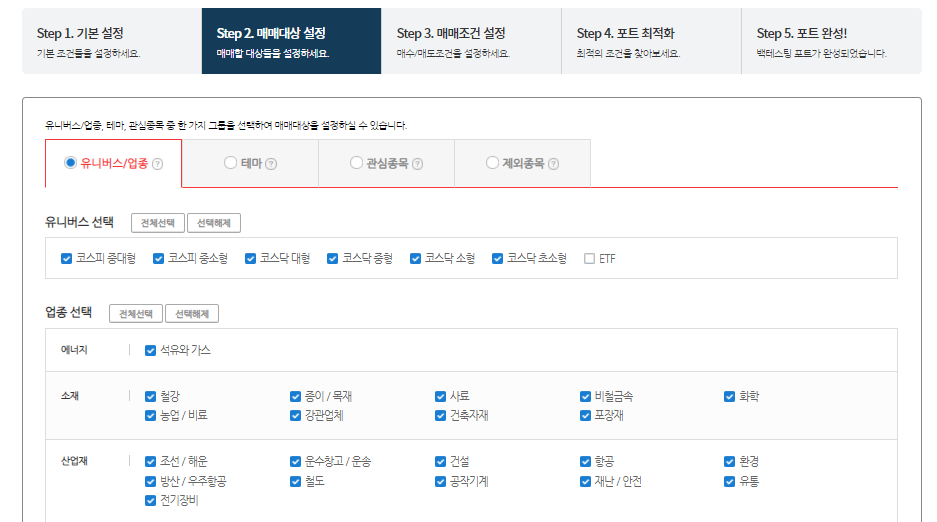Uncheck 코스닥 초소형 checkbox
The width and height of the screenshot is (937, 522).
497,259
